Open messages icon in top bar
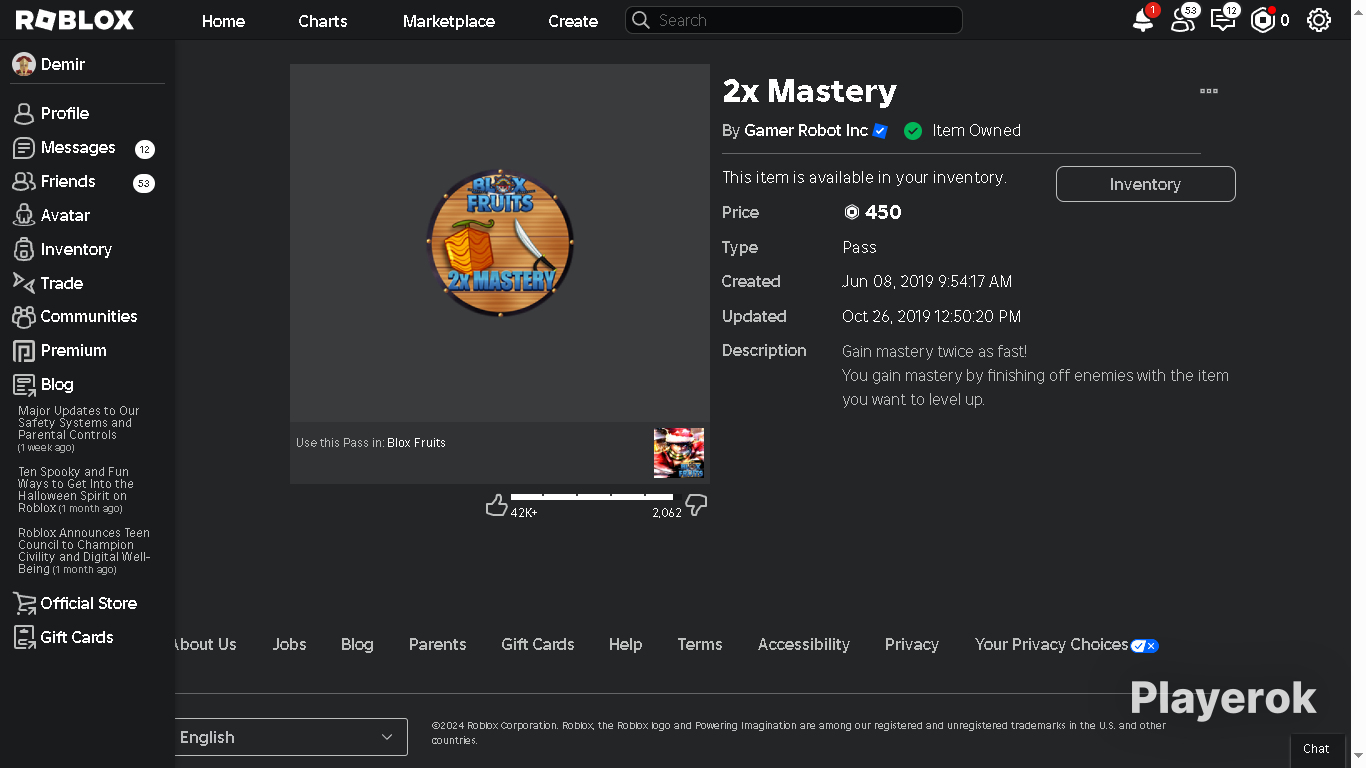1366x768 pixels. pos(1223,20)
